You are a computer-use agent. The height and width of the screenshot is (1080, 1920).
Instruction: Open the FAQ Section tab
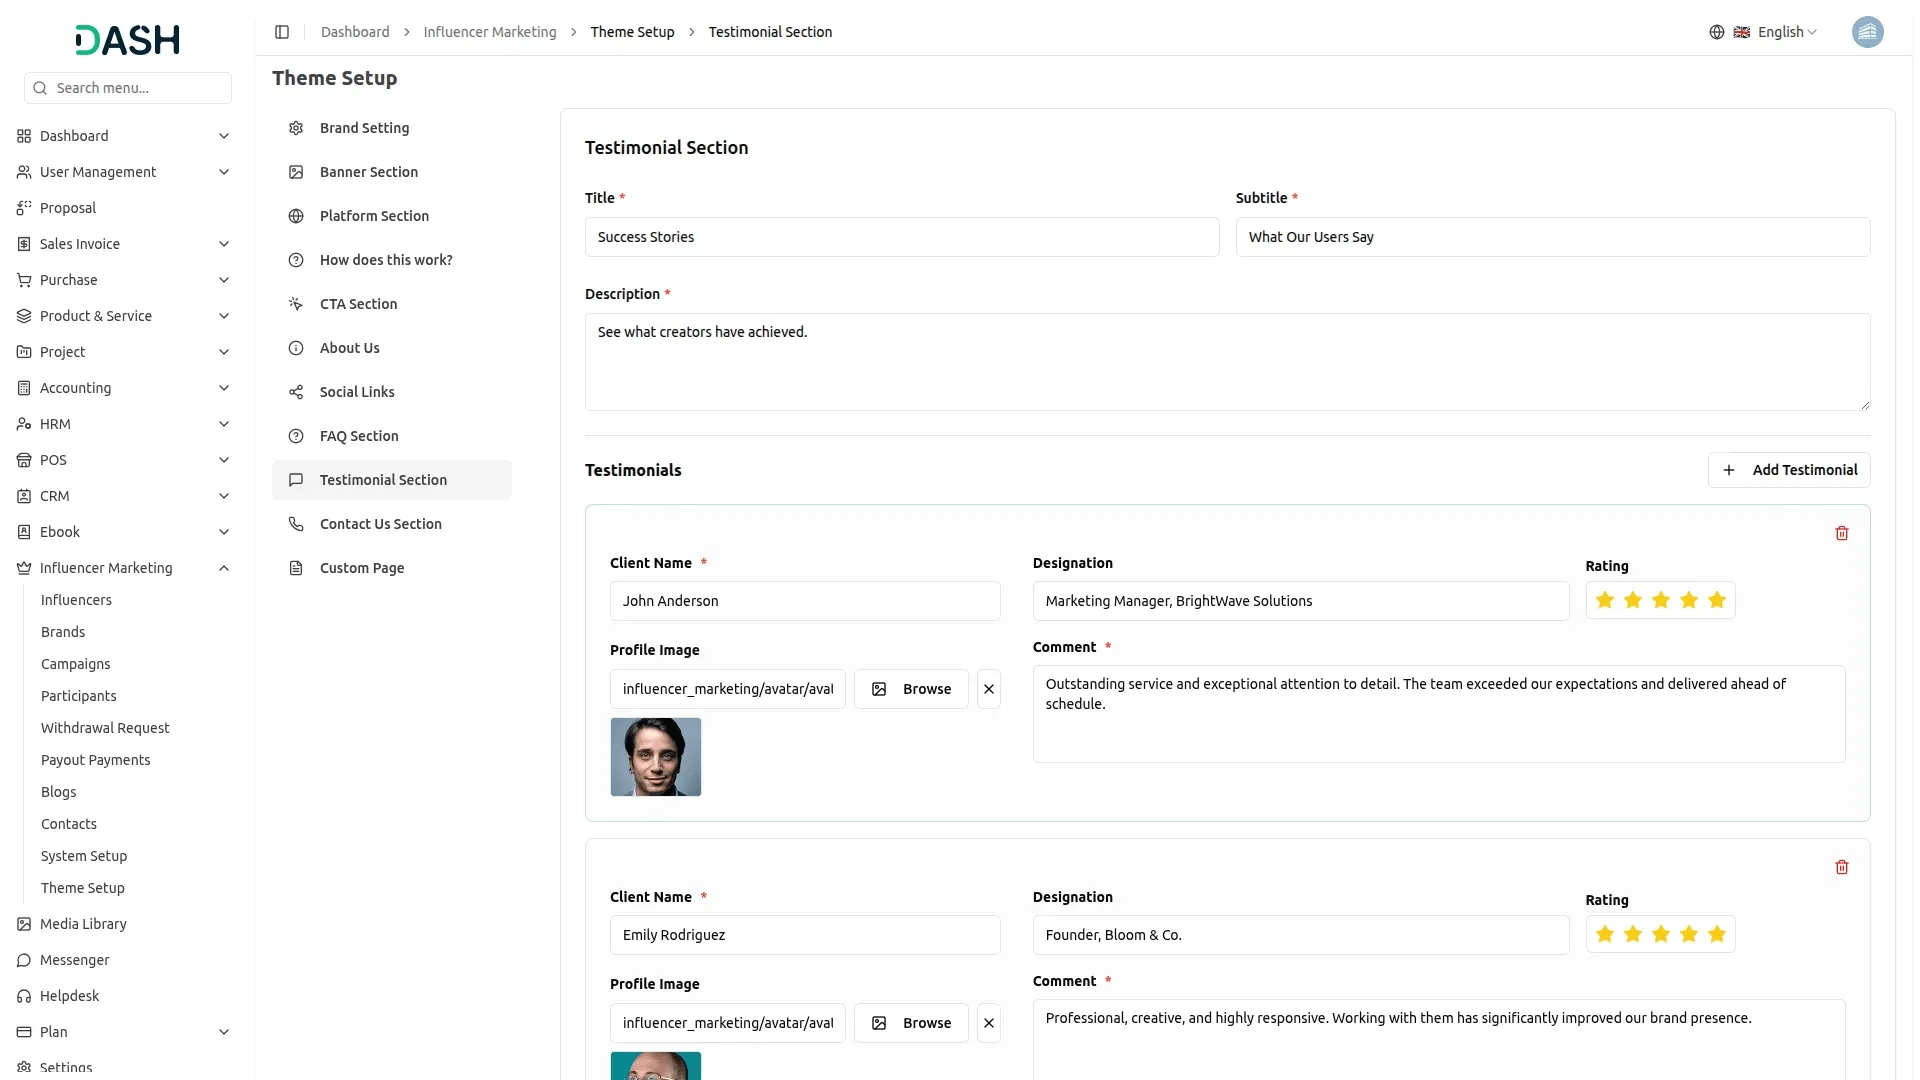(x=359, y=436)
